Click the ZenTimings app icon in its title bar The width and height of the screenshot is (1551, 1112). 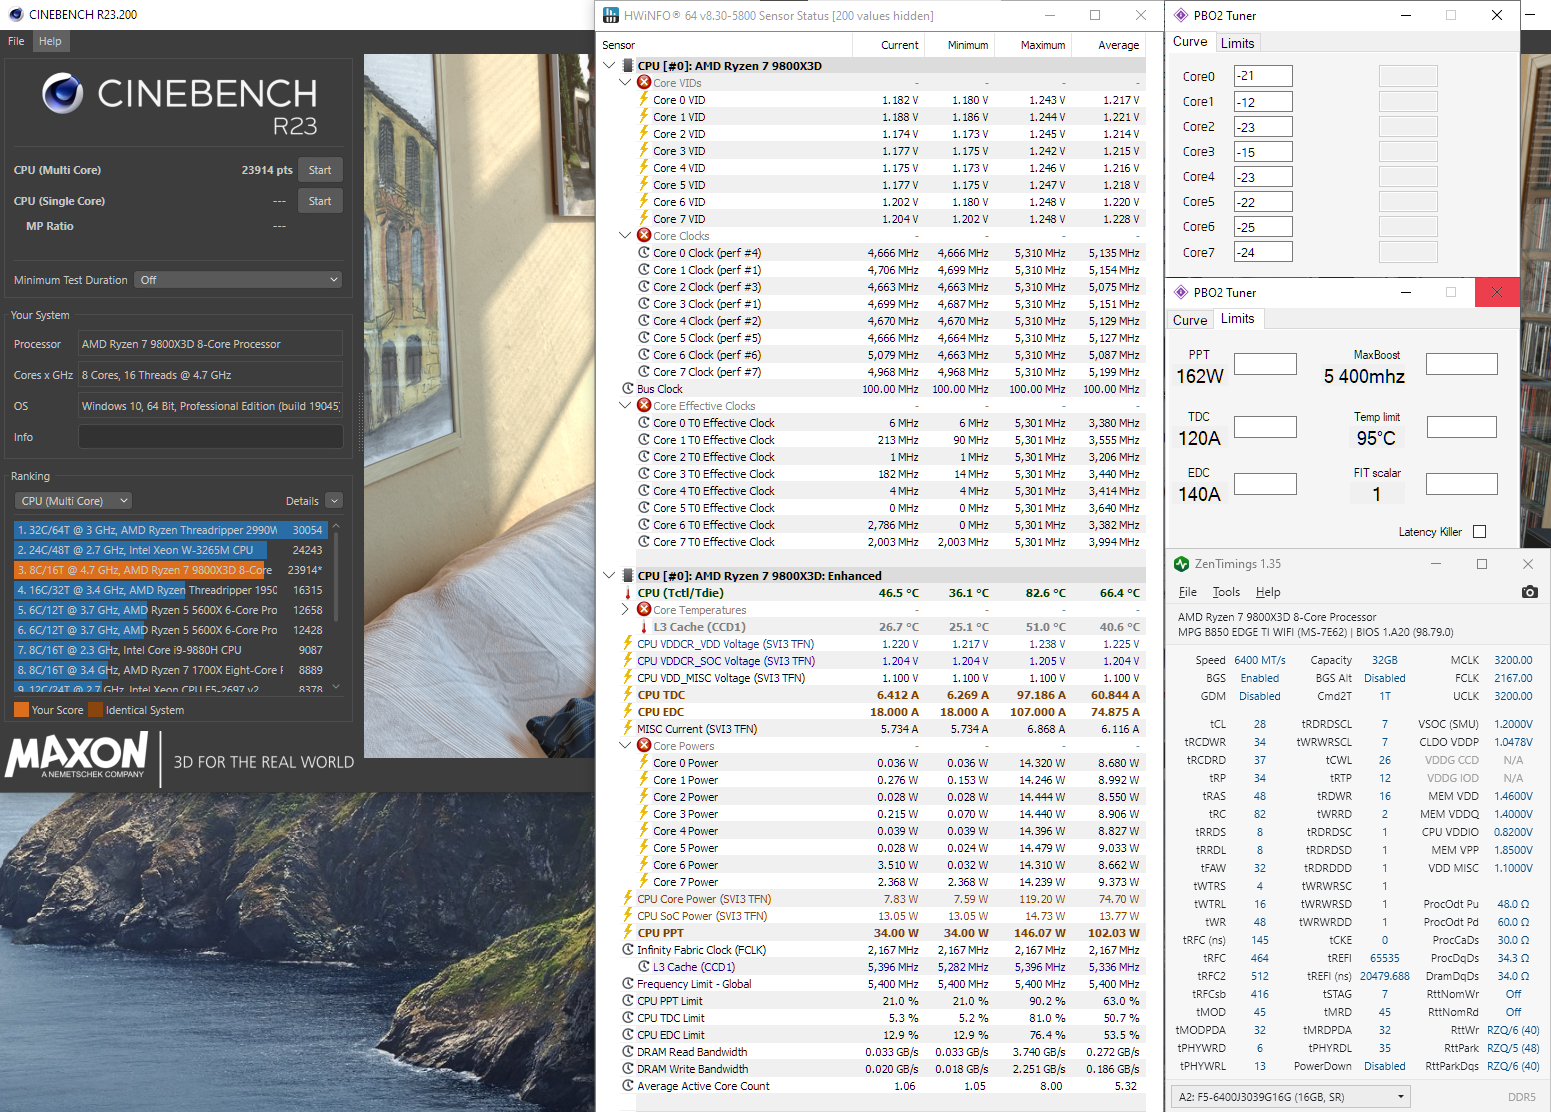[1181, 564]
